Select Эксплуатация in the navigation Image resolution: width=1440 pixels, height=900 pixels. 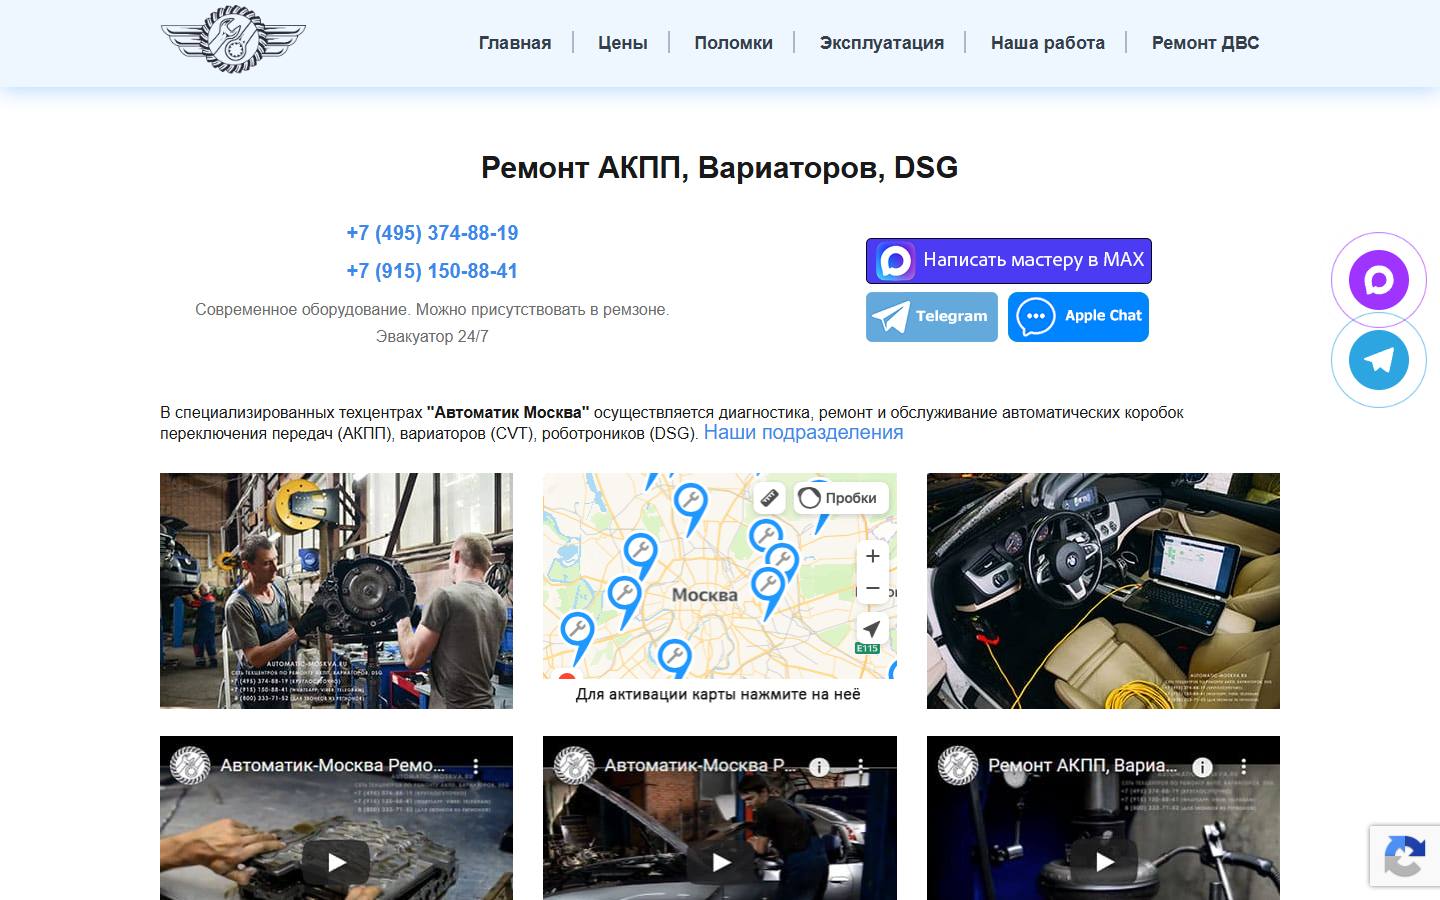click(882, 43)
